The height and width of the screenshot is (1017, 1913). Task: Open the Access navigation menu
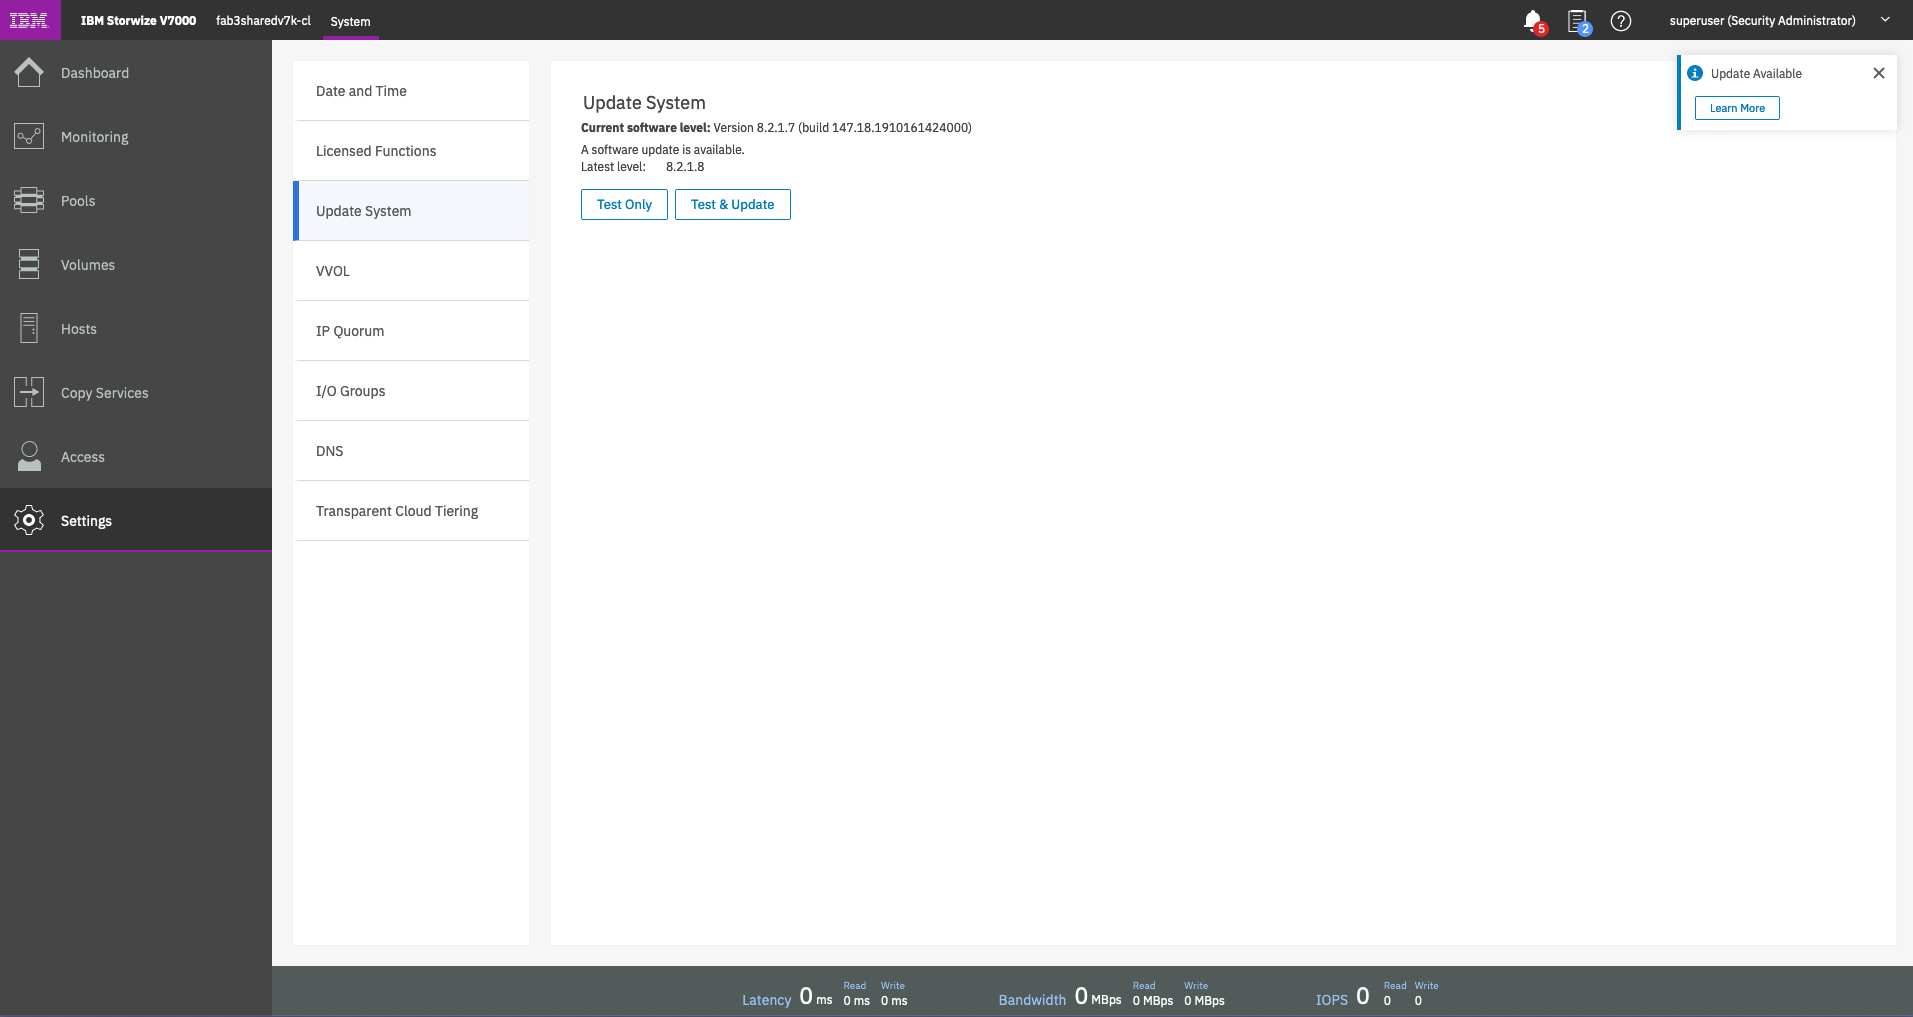coord(82,457)
